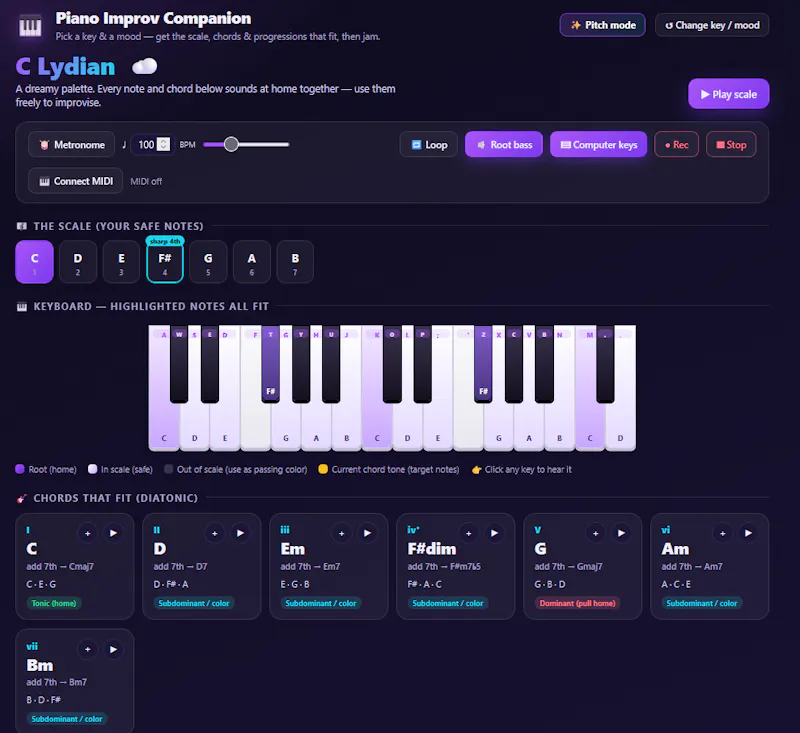Disable Root bass
Screen dimensions: 800x733
point(504,145)
